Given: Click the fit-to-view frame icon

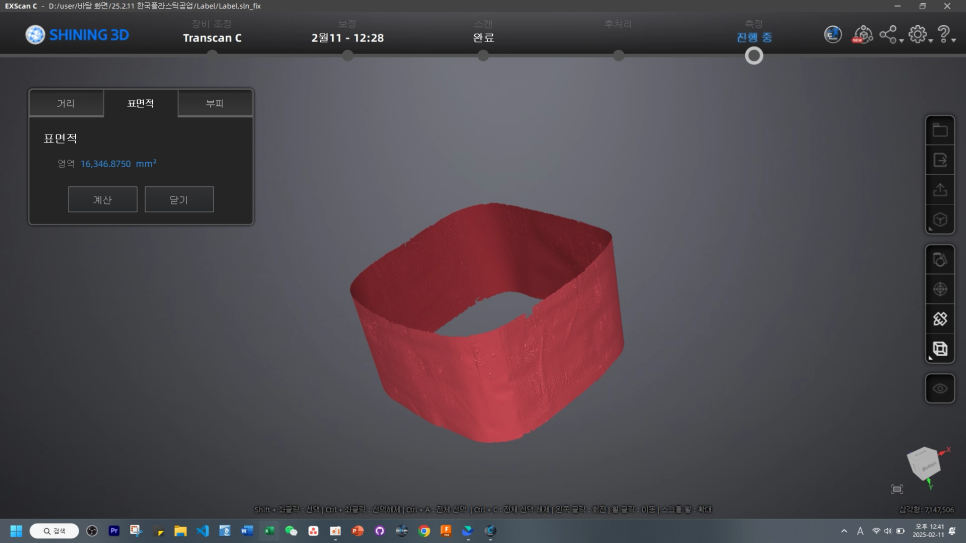Looking at the screenshot, I should pyautogui.click(x=897, y=489).
